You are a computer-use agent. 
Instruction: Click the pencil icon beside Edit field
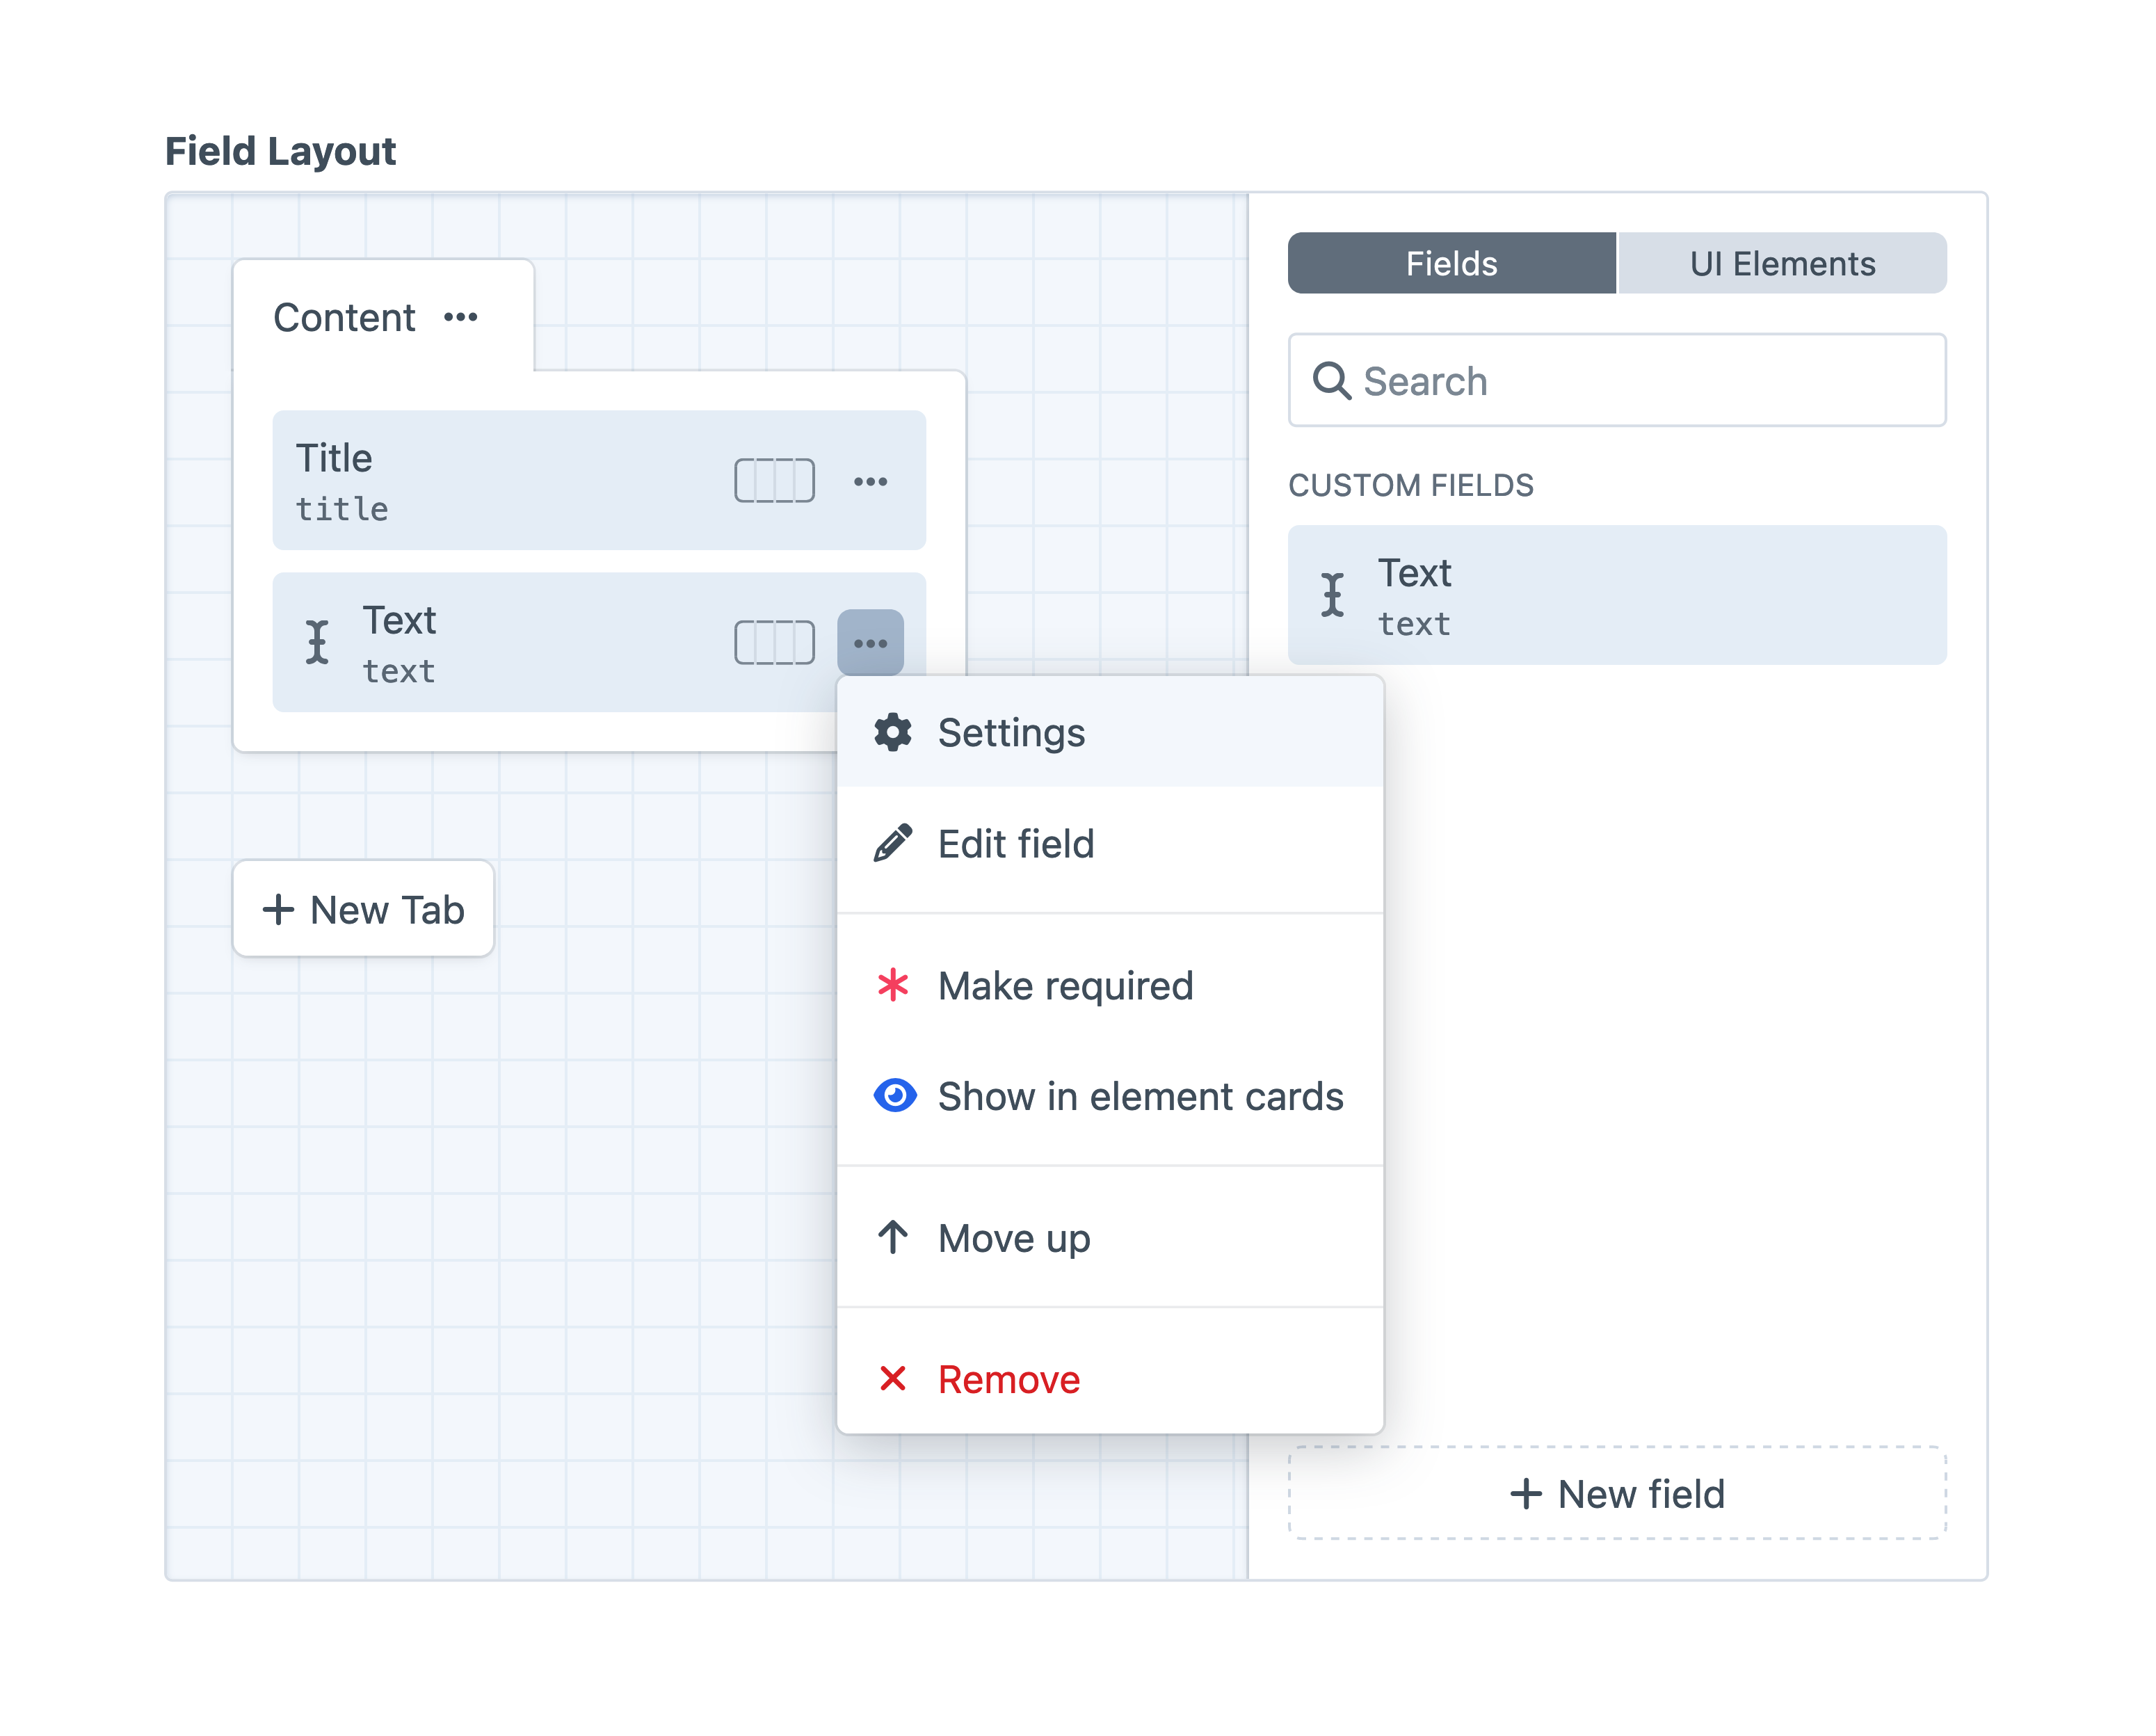coord(893,843)
